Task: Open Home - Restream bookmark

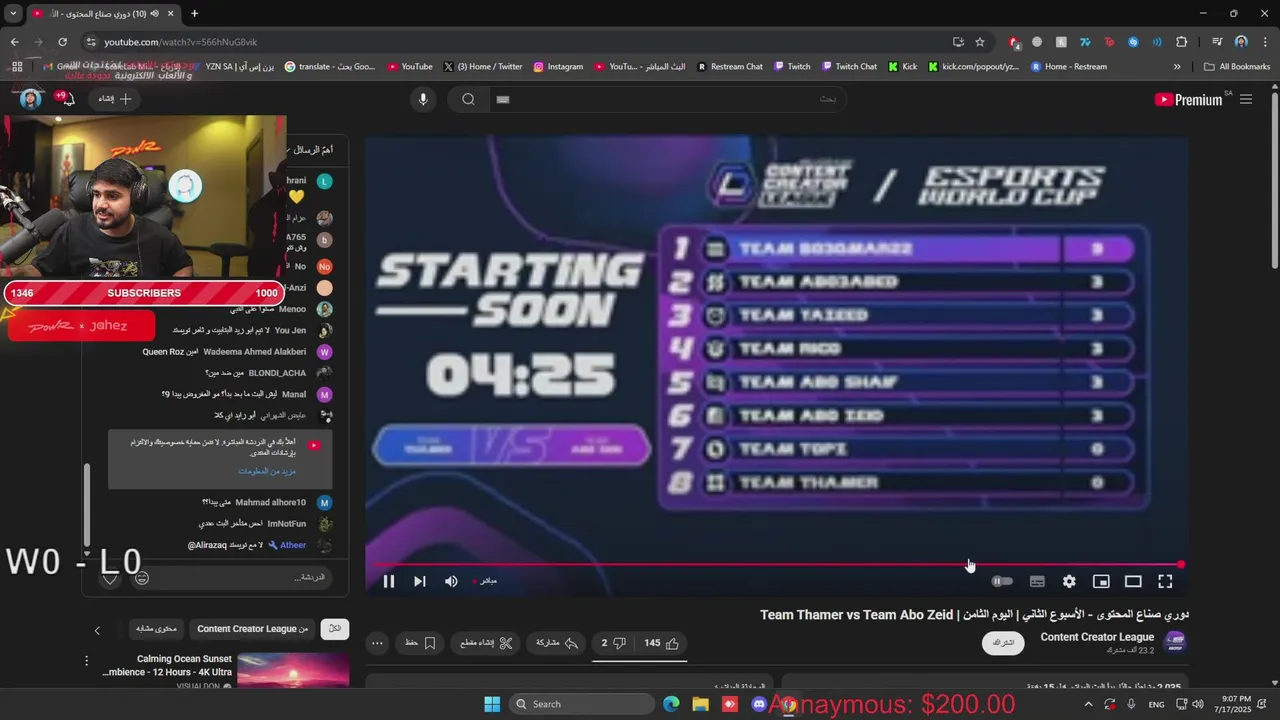Action: pos(1068,67)
